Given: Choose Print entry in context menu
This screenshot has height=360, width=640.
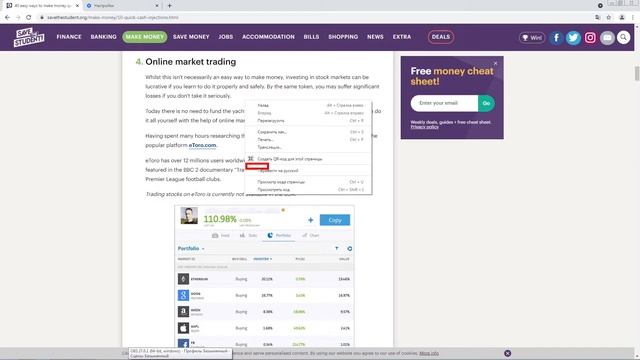Looking at the screenshot, I should (x=308, y=140).
